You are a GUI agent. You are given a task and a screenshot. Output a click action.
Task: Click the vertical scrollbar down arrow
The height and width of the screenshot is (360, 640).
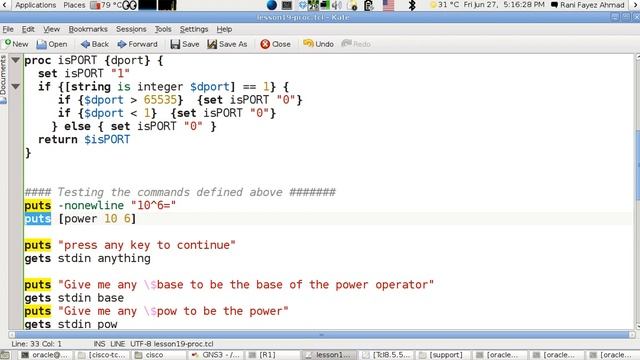click(x=637, y=326)
